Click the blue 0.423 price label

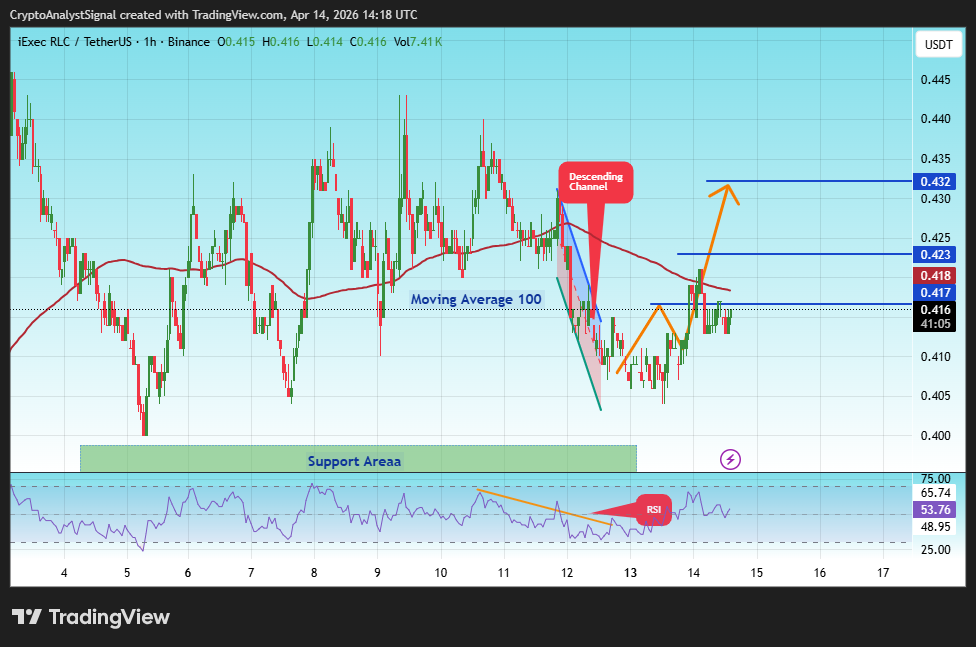[935, 255]
